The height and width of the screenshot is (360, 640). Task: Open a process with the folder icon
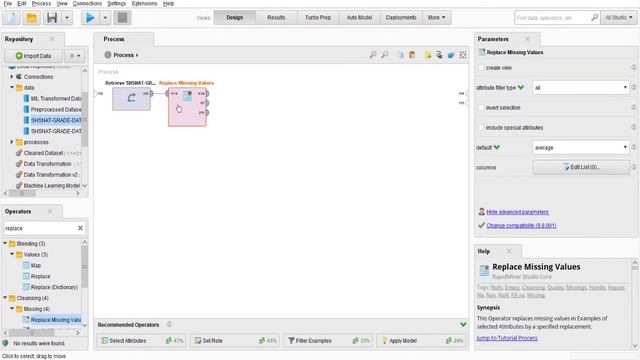31,18
